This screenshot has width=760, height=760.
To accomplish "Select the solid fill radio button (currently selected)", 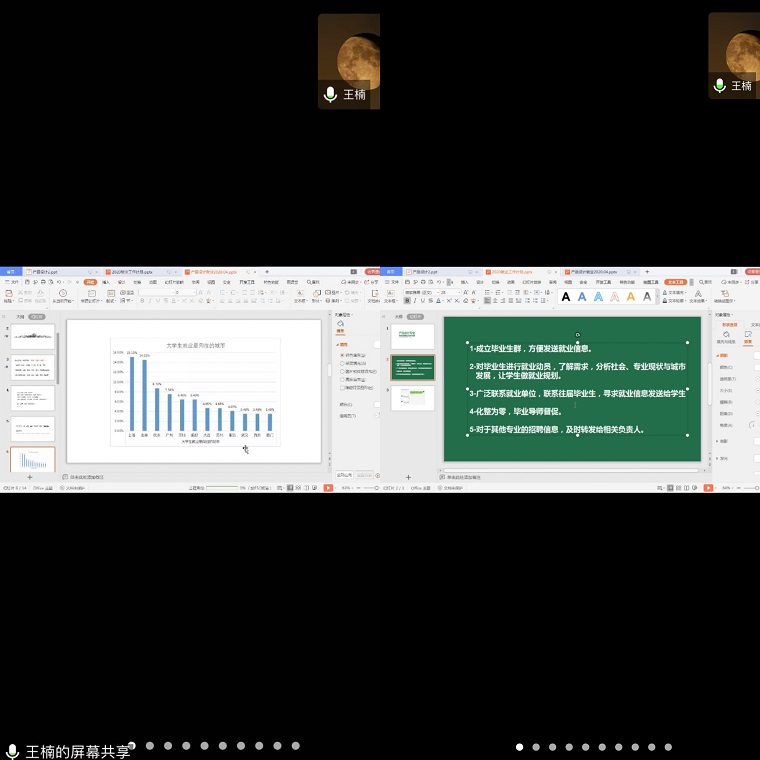I will [342, 355].
